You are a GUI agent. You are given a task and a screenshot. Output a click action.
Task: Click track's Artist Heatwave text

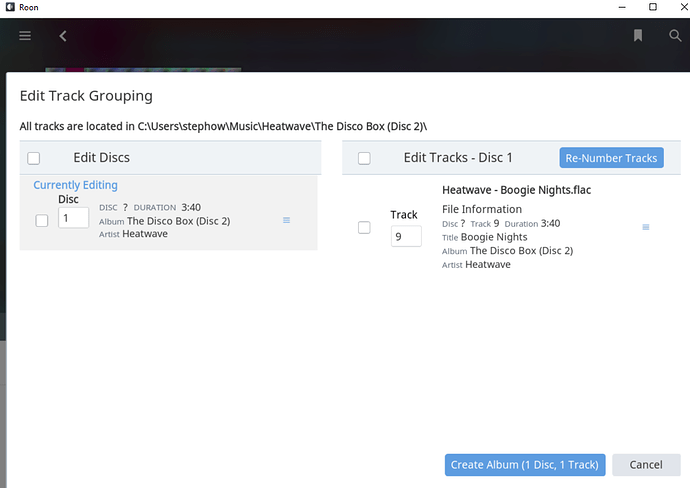(x=488, y=264)
